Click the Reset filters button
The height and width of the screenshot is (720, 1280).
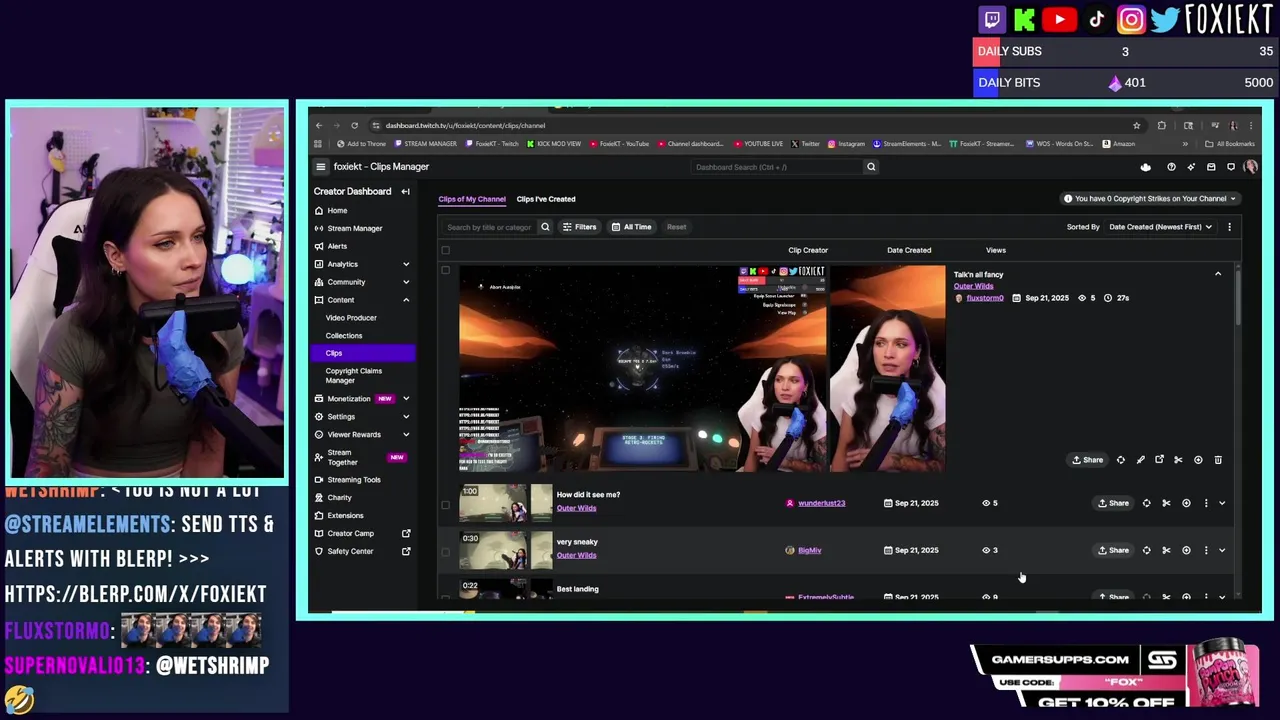point(677,227)
